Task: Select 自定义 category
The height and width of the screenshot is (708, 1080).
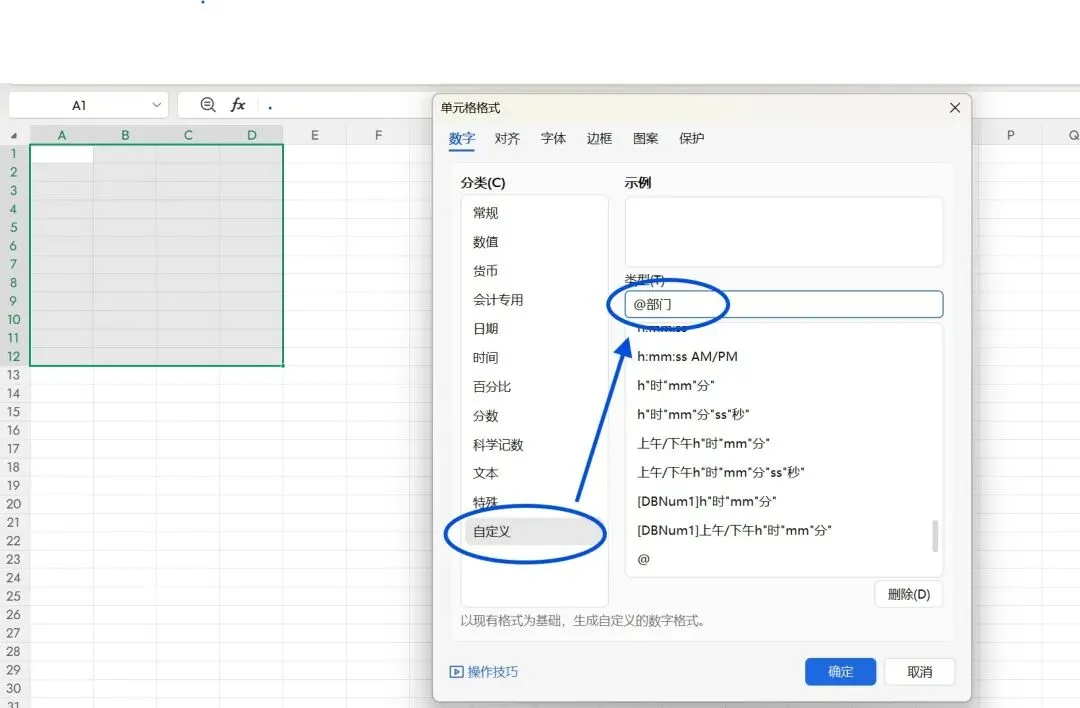Action: 534,531
